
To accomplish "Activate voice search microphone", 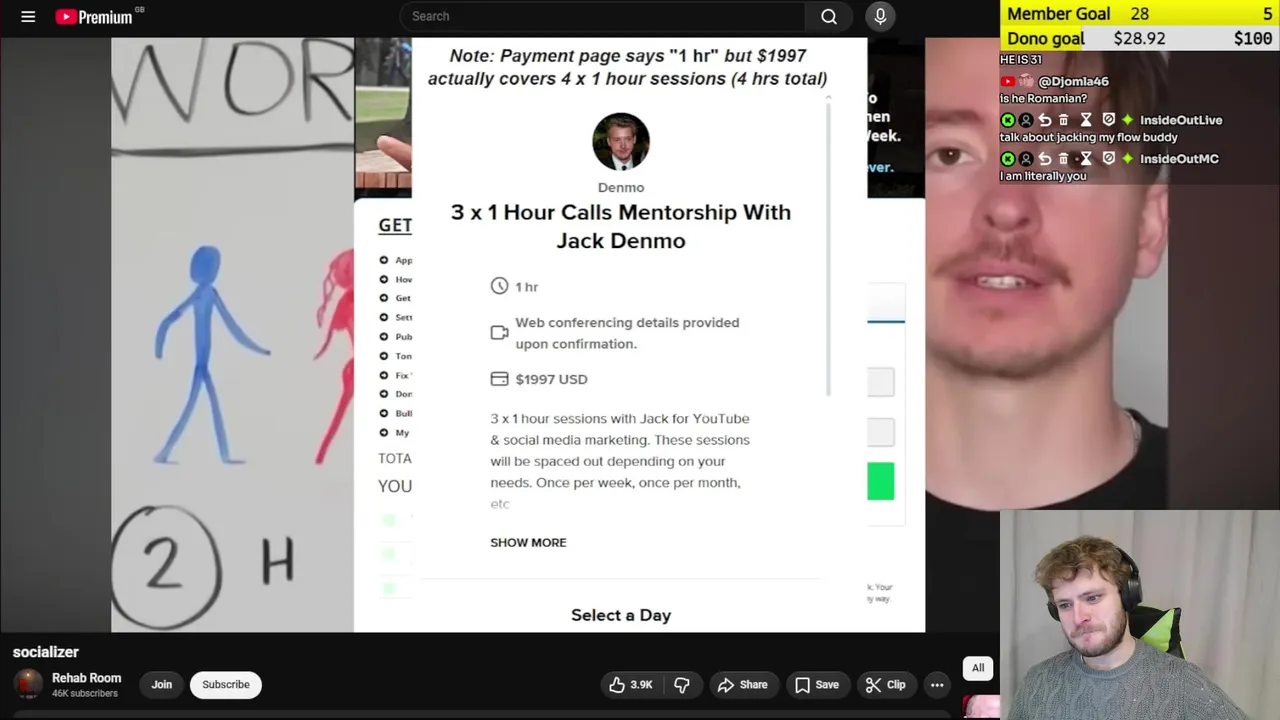I will pos(880,16).
